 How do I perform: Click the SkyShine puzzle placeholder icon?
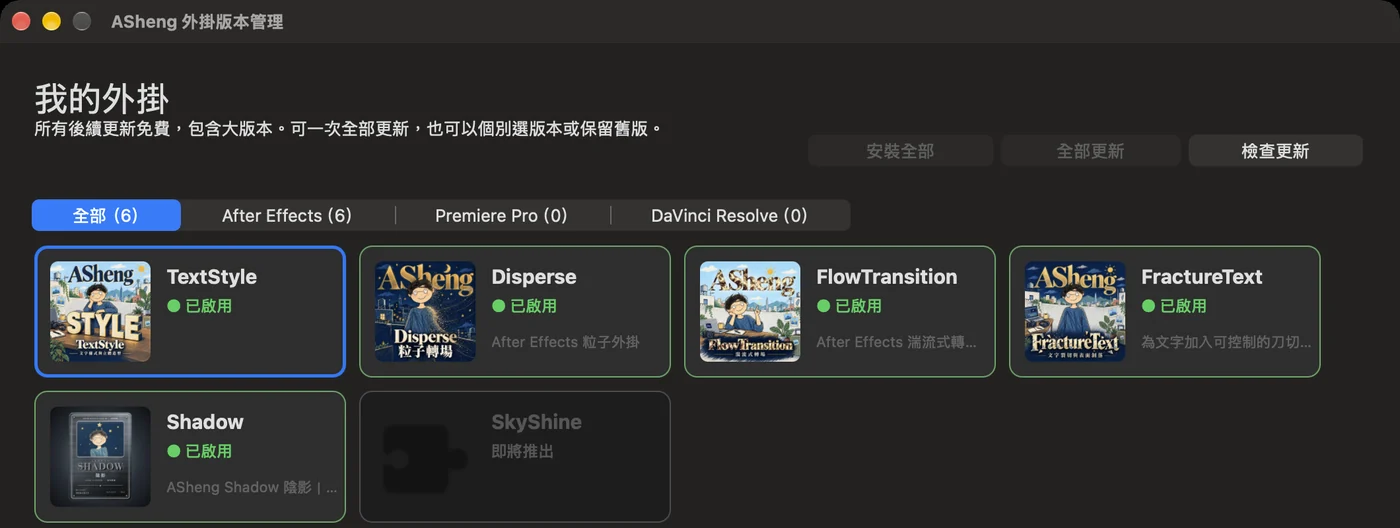pyautogui.click(x=425, y=457)
